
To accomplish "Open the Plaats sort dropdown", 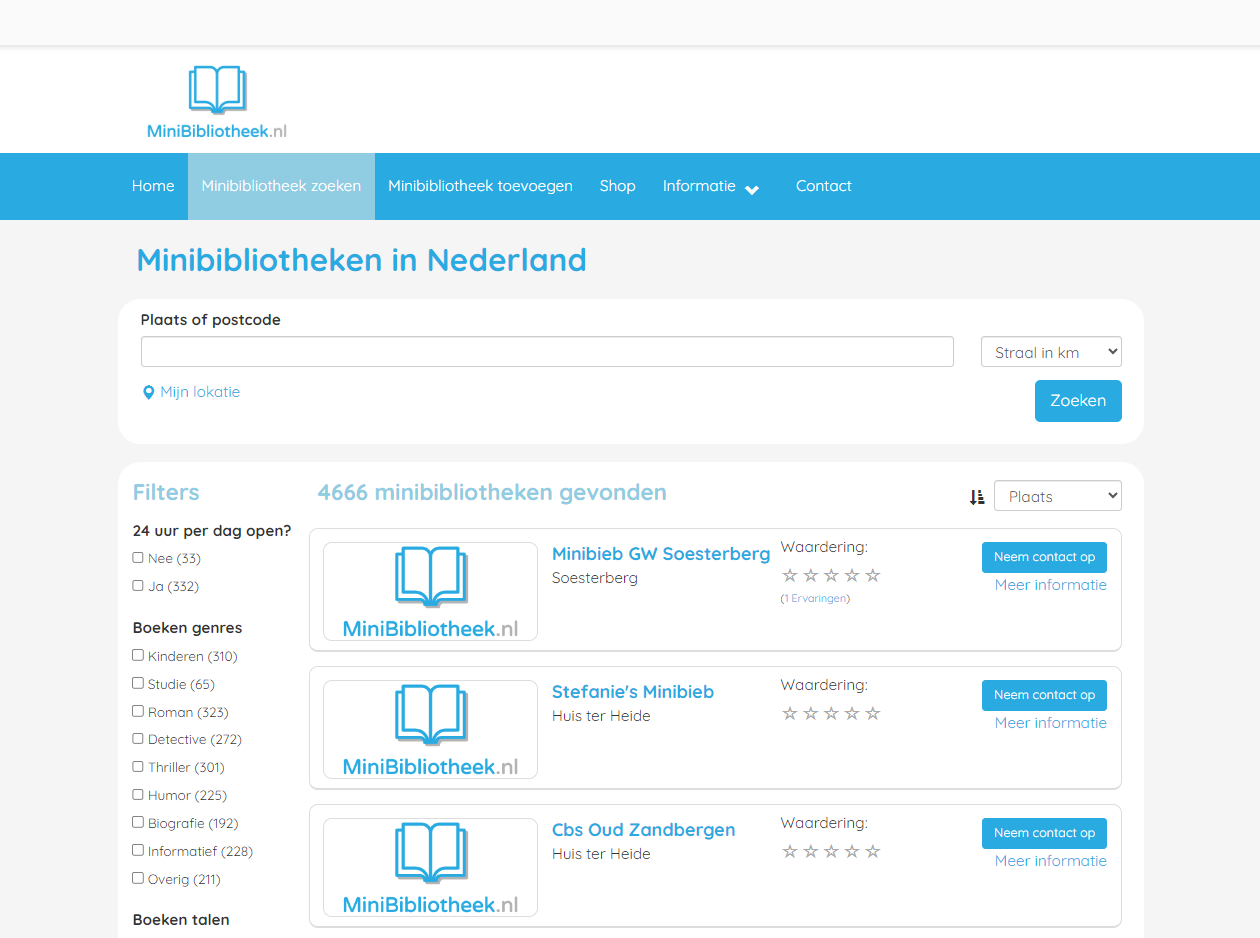I will (1057, 496).
